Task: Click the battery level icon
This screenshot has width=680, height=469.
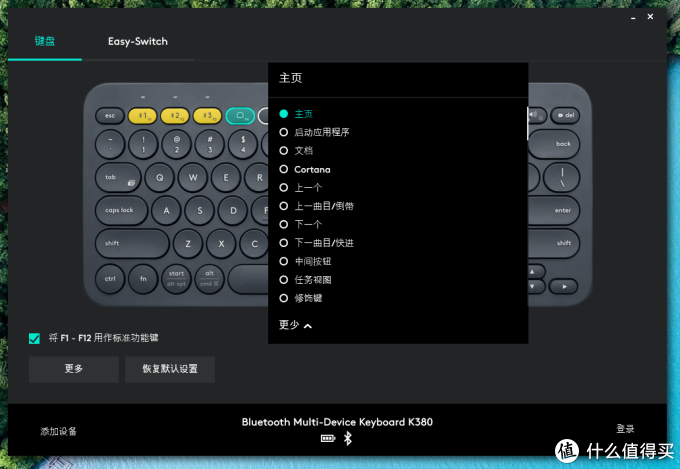Action: point(328,439)
